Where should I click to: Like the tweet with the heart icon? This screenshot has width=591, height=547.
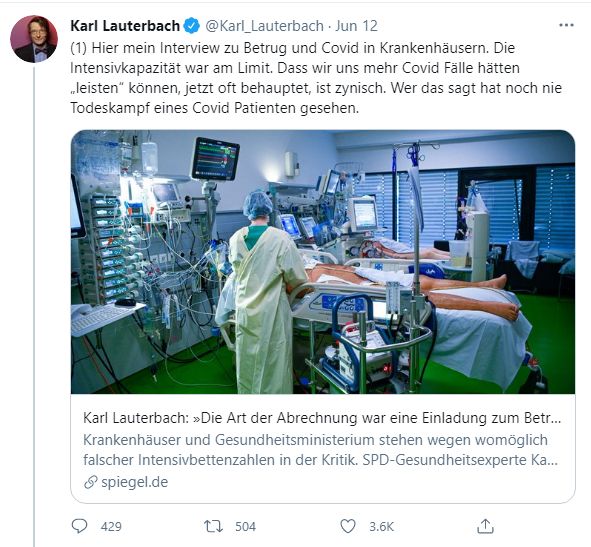tap(348, 526)
